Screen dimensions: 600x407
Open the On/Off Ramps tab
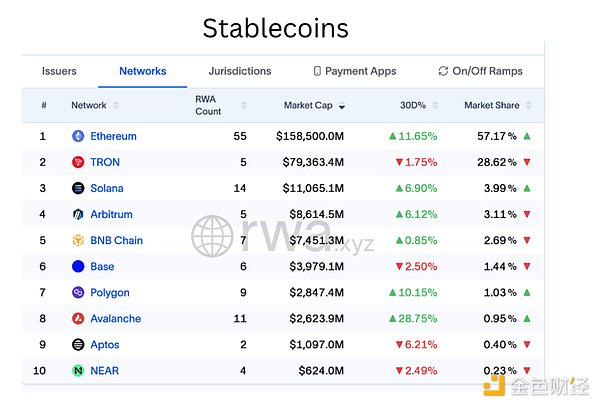(480, 72)
